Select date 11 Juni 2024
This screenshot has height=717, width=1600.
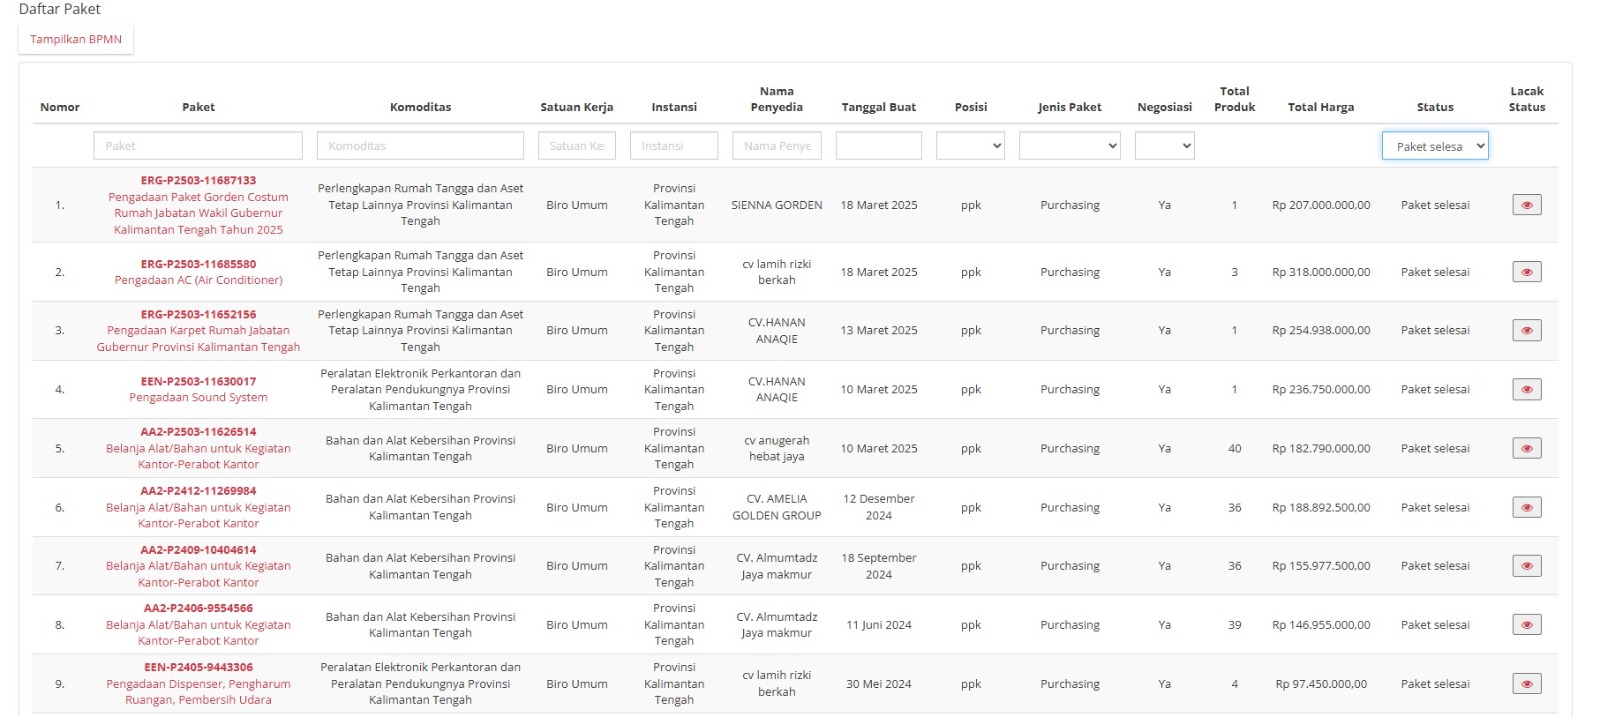tap(879, 625)
